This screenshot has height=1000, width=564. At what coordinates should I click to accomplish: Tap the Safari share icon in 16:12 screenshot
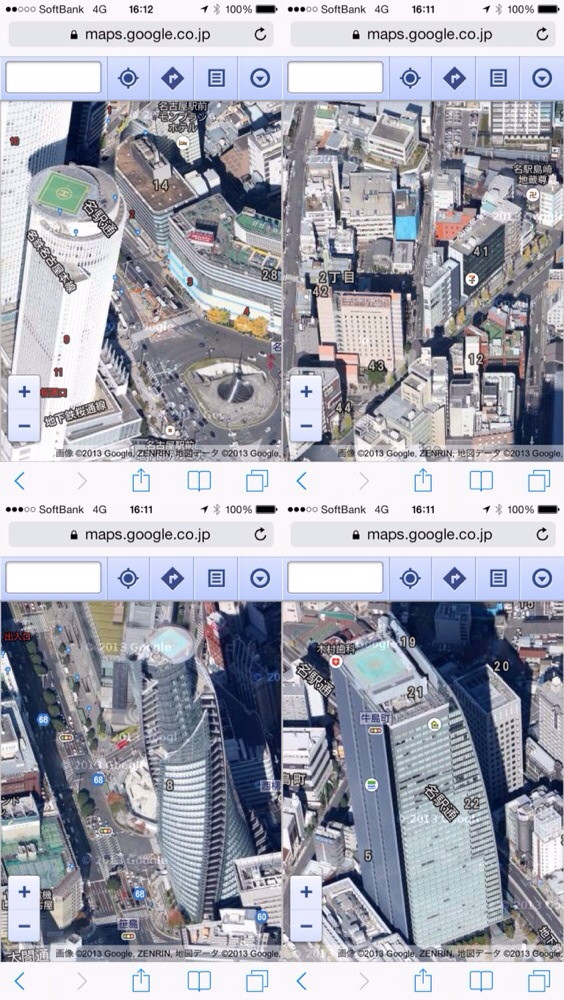tap(141, 480)
